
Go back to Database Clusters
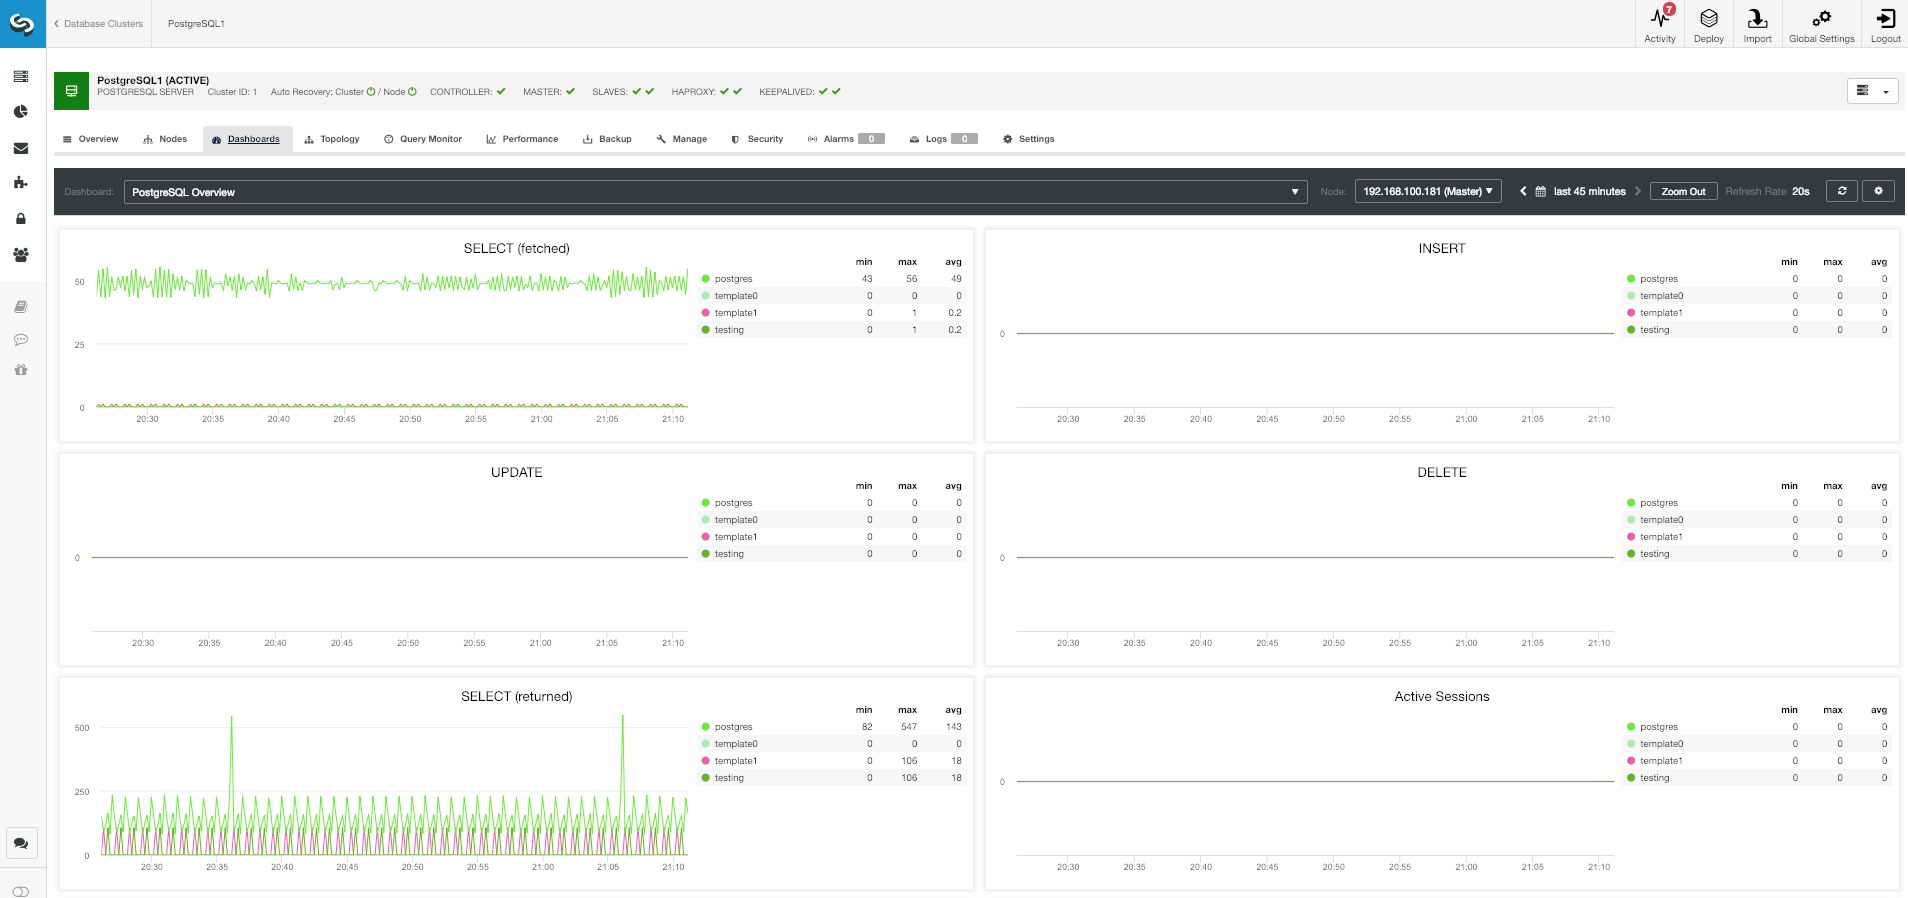click(x=98, y=23)
